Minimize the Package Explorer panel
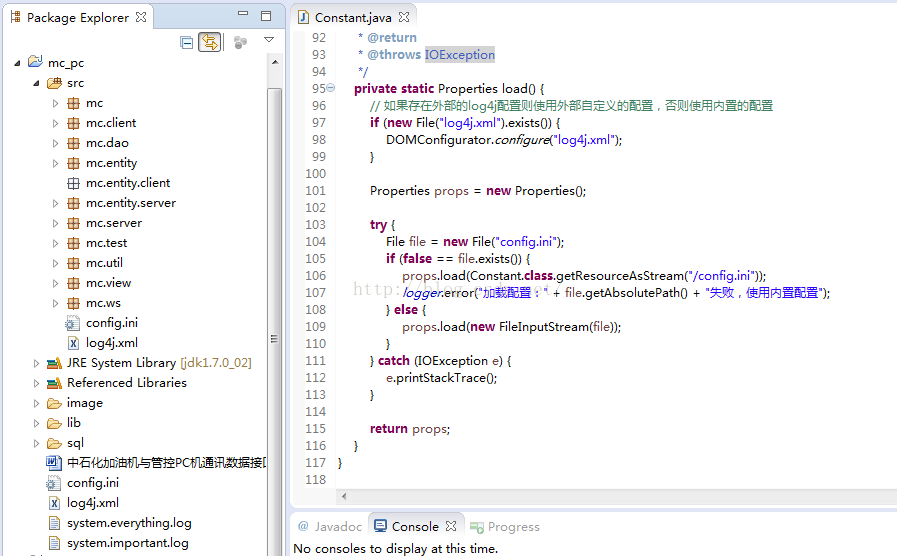This screenshot has height=556, width=897. pyautogui.click(x=243, y=14)
